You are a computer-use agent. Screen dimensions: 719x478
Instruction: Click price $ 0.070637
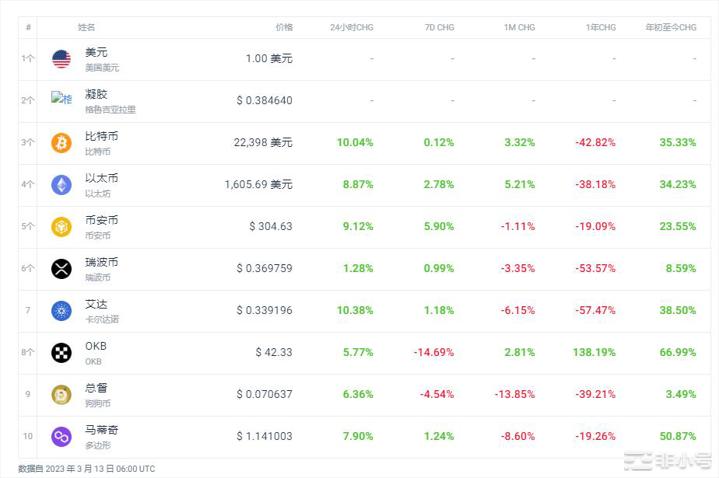coord(265,395)
